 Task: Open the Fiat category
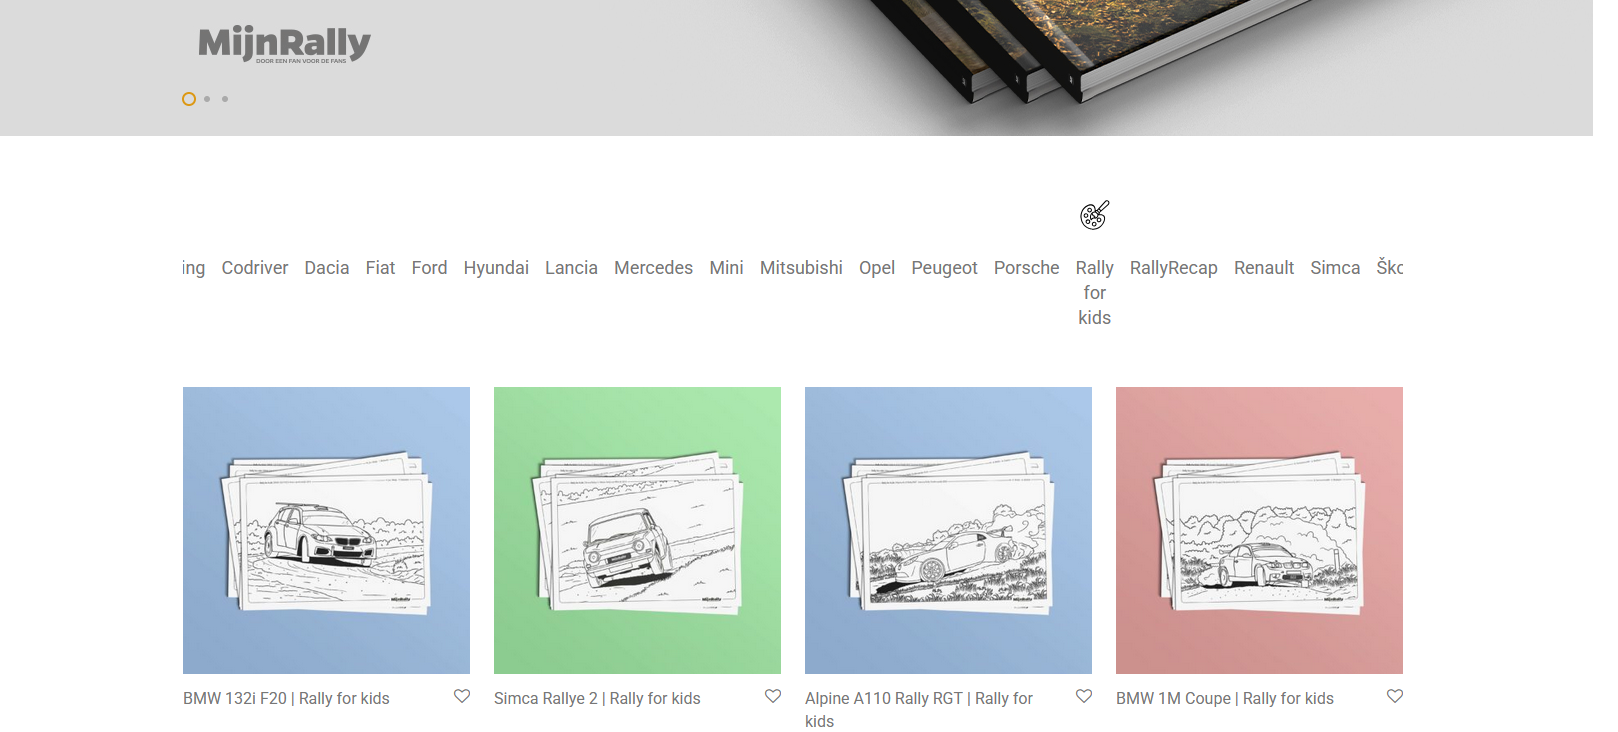coord(380,268)
